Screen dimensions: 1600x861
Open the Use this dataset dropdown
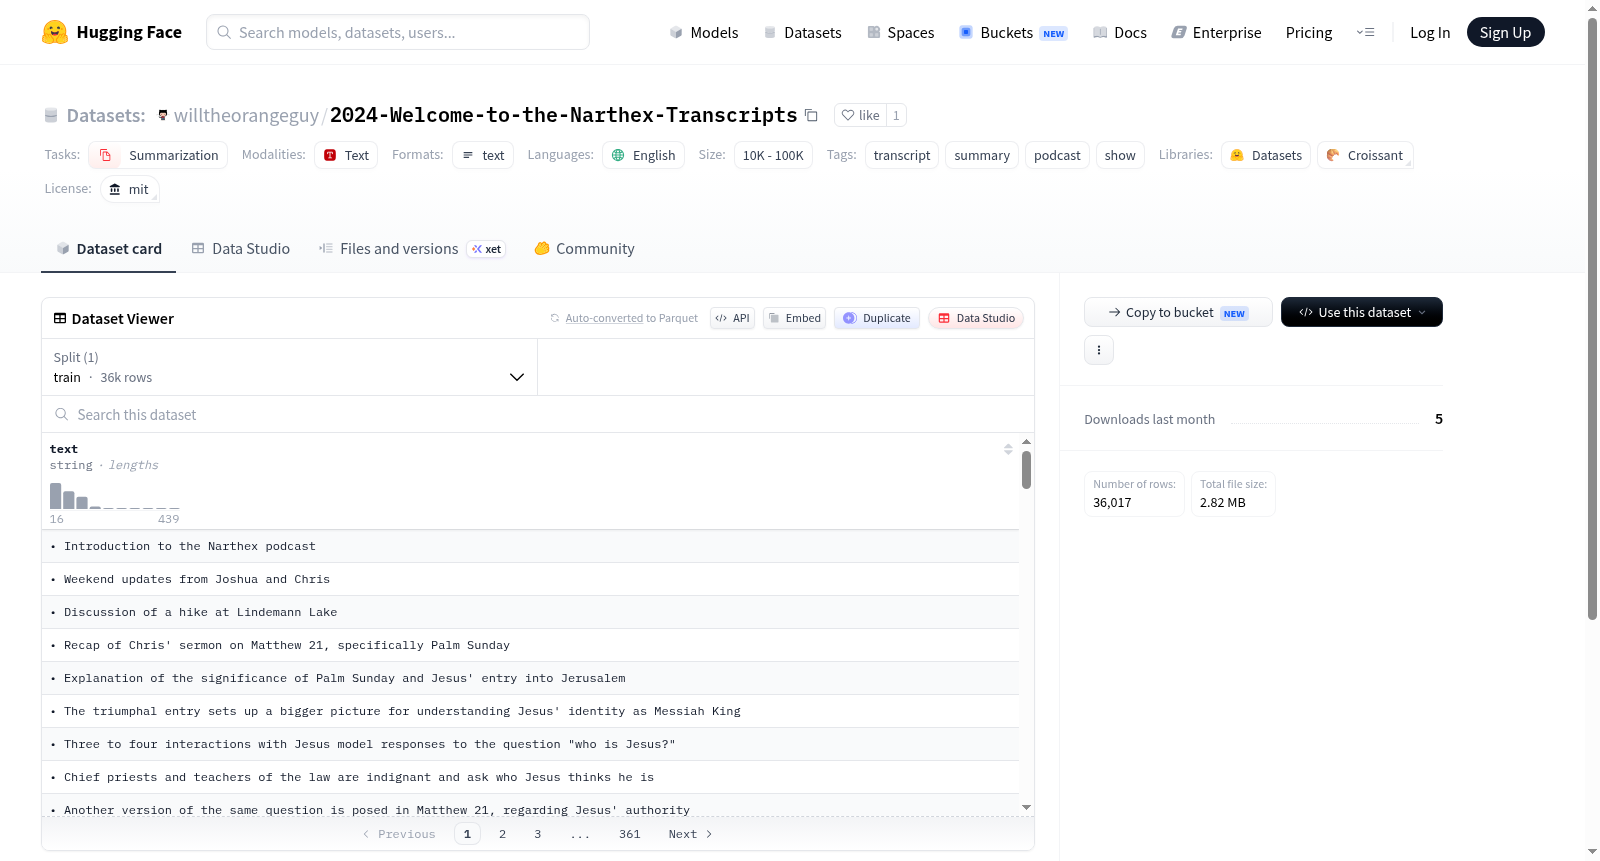1362,312
